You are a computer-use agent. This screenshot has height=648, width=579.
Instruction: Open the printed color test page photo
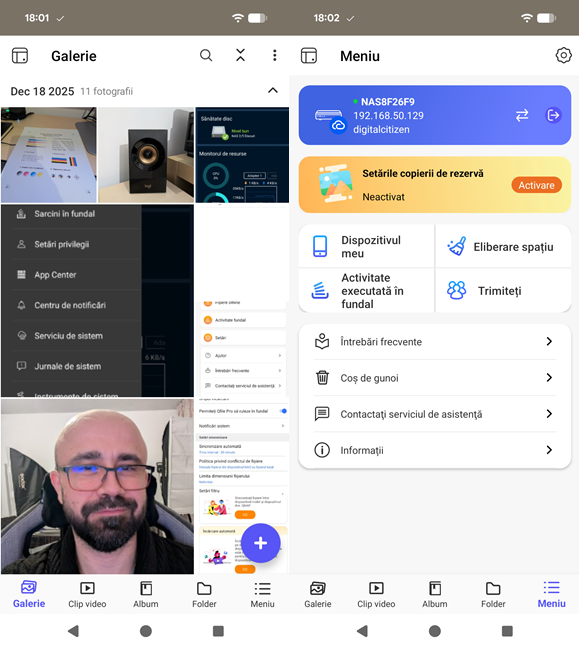(x=49, y=155)
